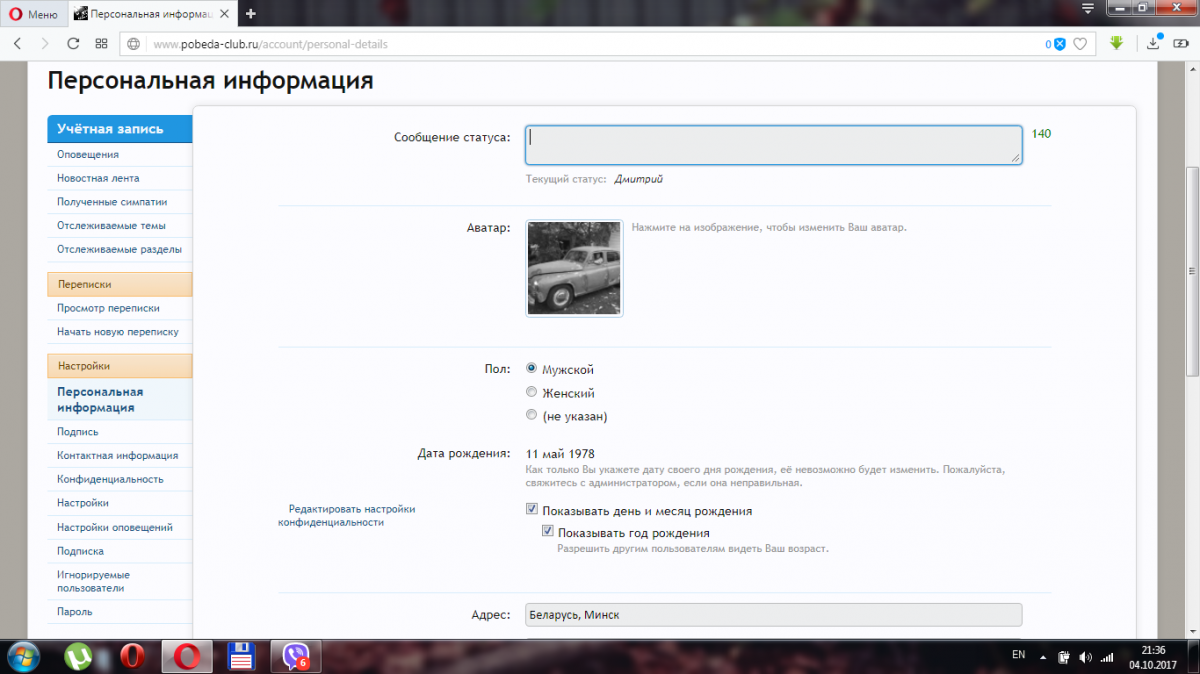
Task: Click the scrollbar up arrow
Action: [x=1192, y=69]
